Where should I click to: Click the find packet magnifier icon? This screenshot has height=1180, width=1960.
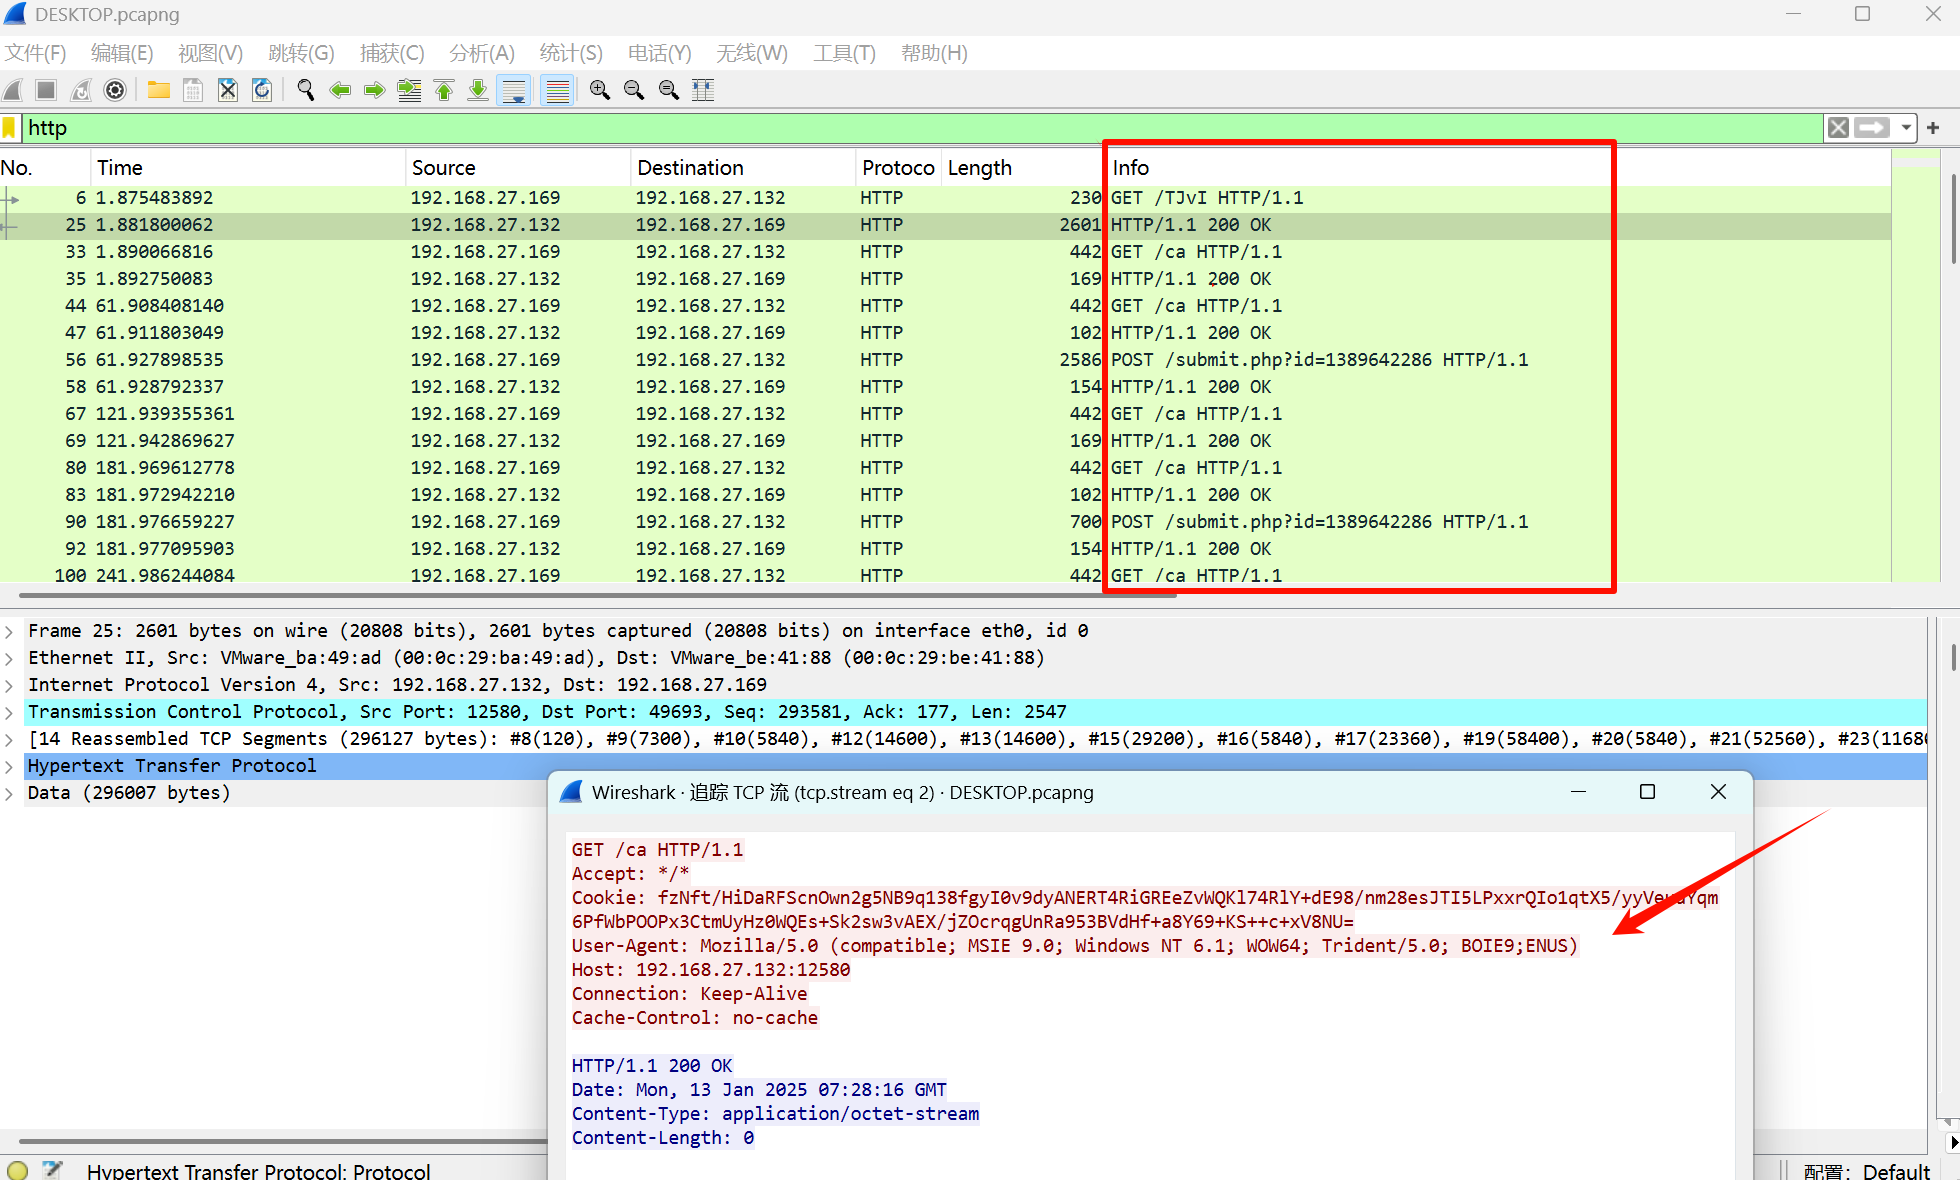(306, 90)
